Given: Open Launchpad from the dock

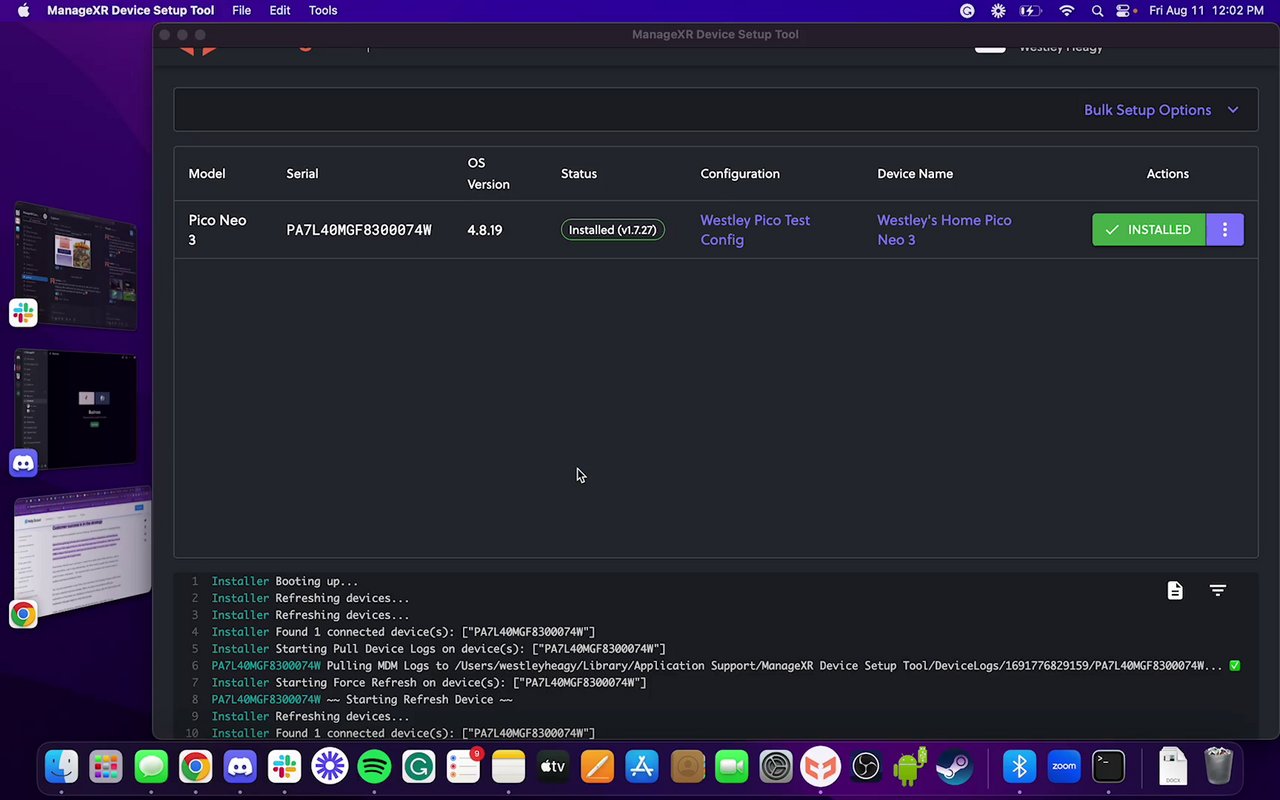Looking at the screenshot, I should 106,767.
